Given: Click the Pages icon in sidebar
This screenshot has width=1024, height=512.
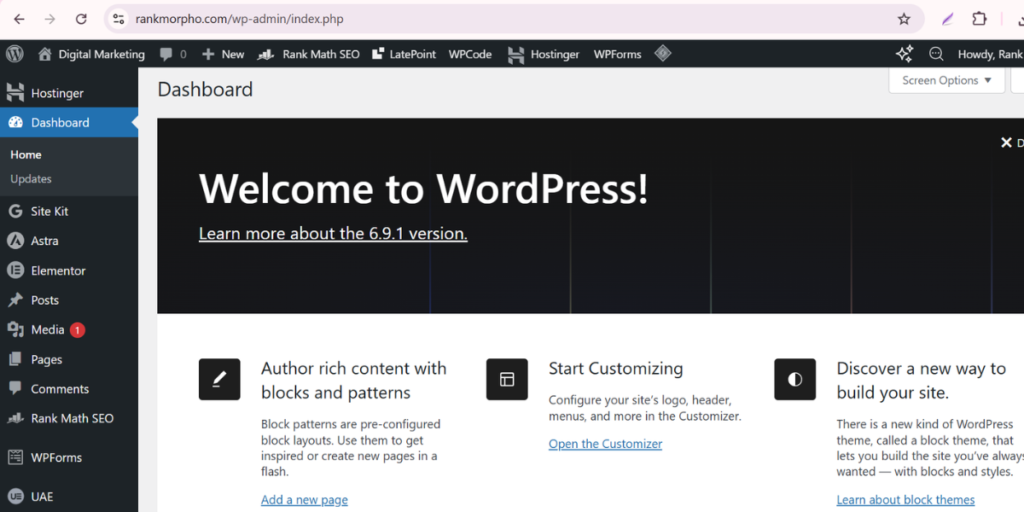Looking at the screenshot, I should click(15, 359).
